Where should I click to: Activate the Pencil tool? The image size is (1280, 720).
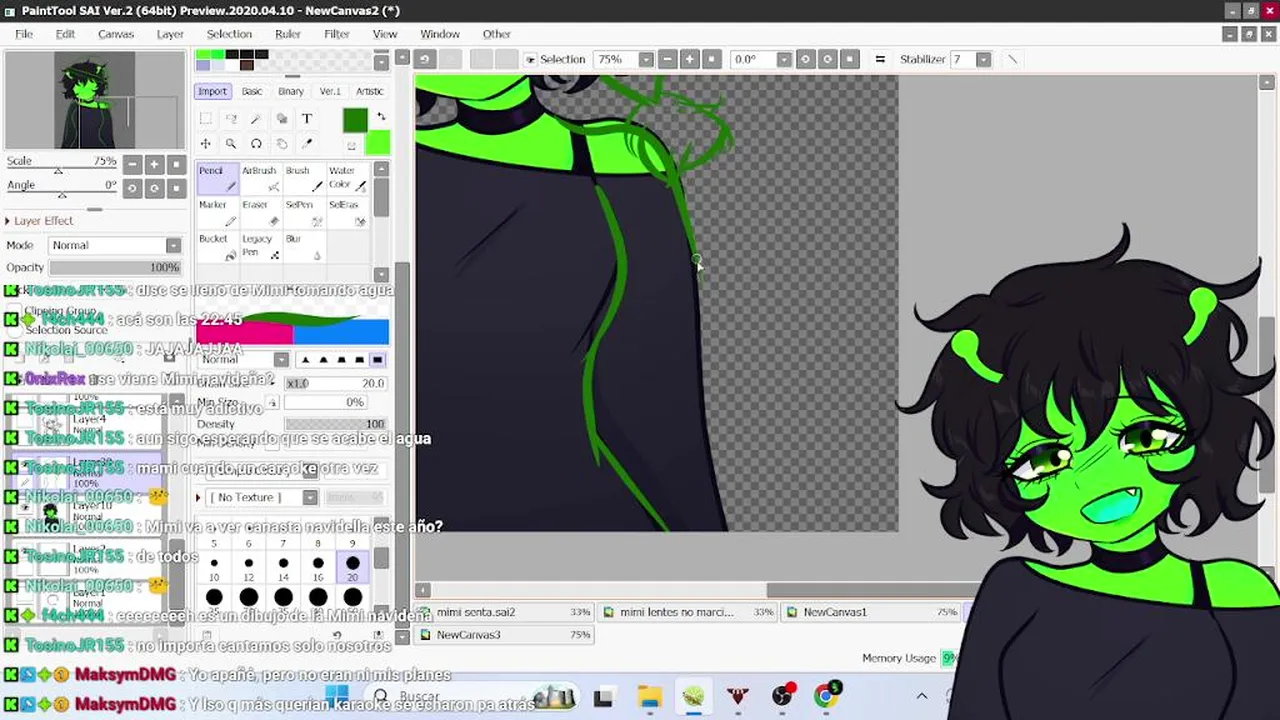click(x=217, y=178)
